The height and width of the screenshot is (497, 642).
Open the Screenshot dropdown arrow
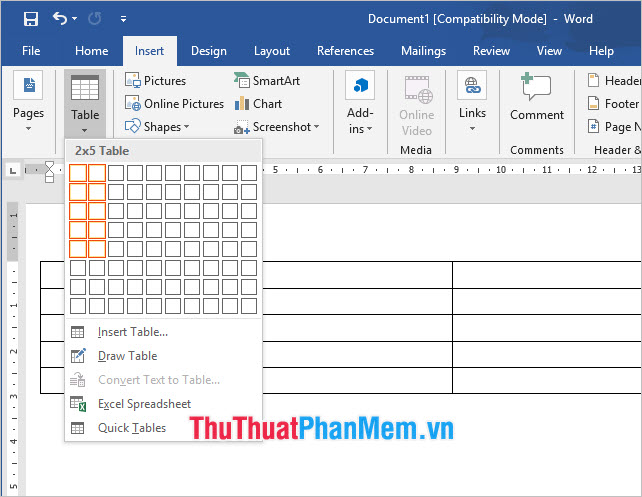[x=316, y=127]
